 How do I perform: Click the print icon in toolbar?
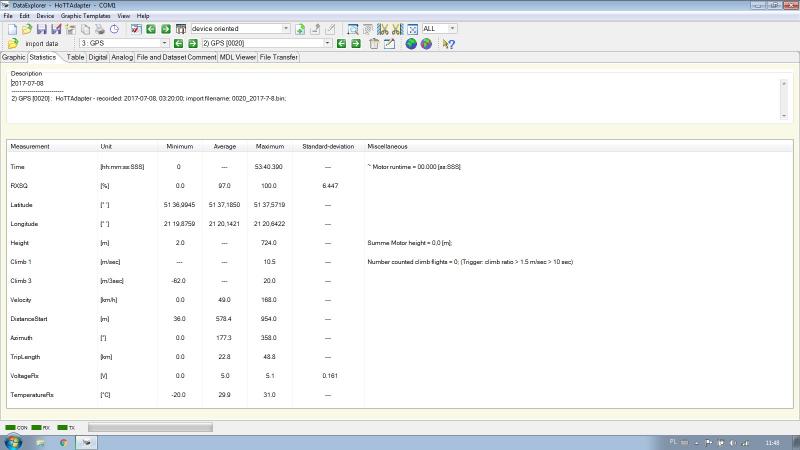click(100, 29)
